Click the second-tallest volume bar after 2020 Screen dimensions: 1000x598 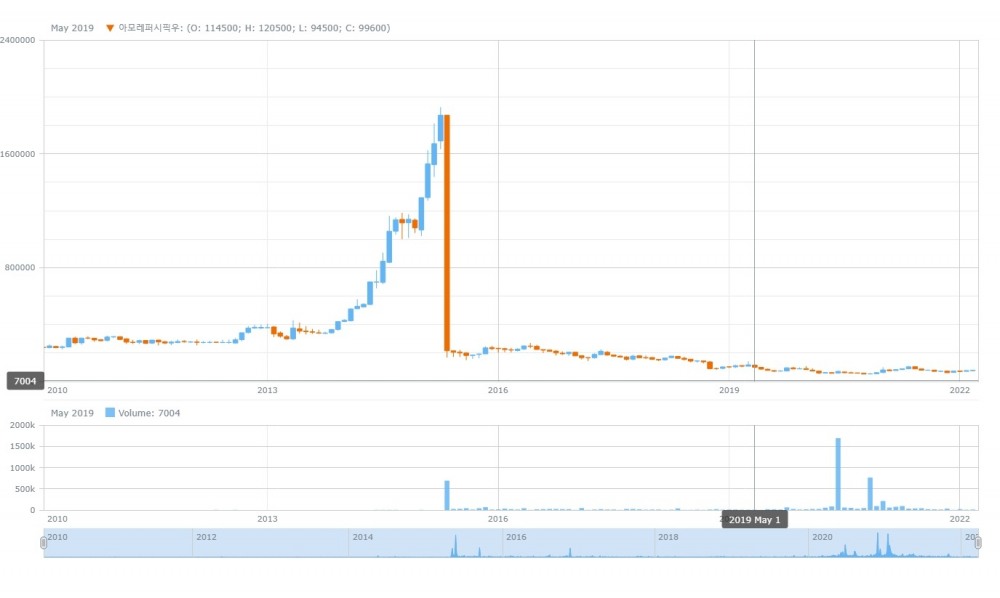tap(870, 493)
